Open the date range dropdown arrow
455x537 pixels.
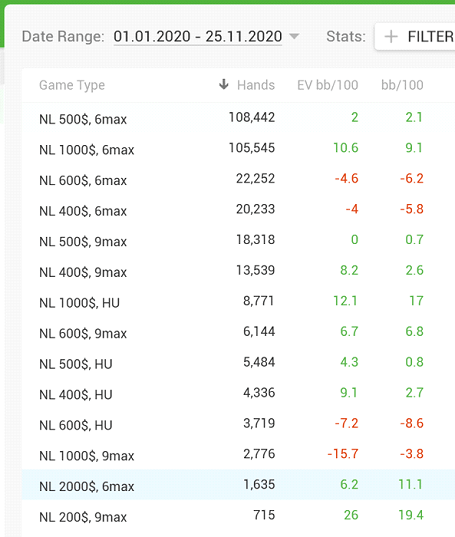(294, 36)
